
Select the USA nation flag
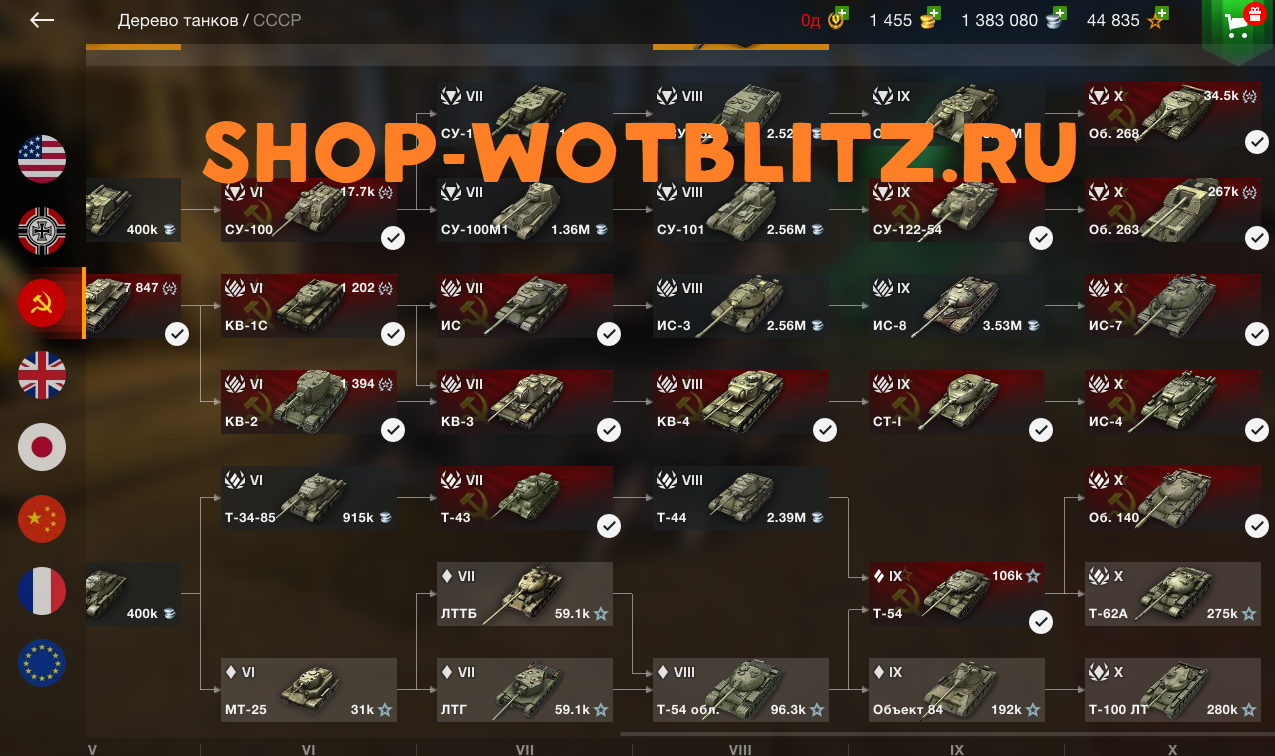click(x=42, y=159)
